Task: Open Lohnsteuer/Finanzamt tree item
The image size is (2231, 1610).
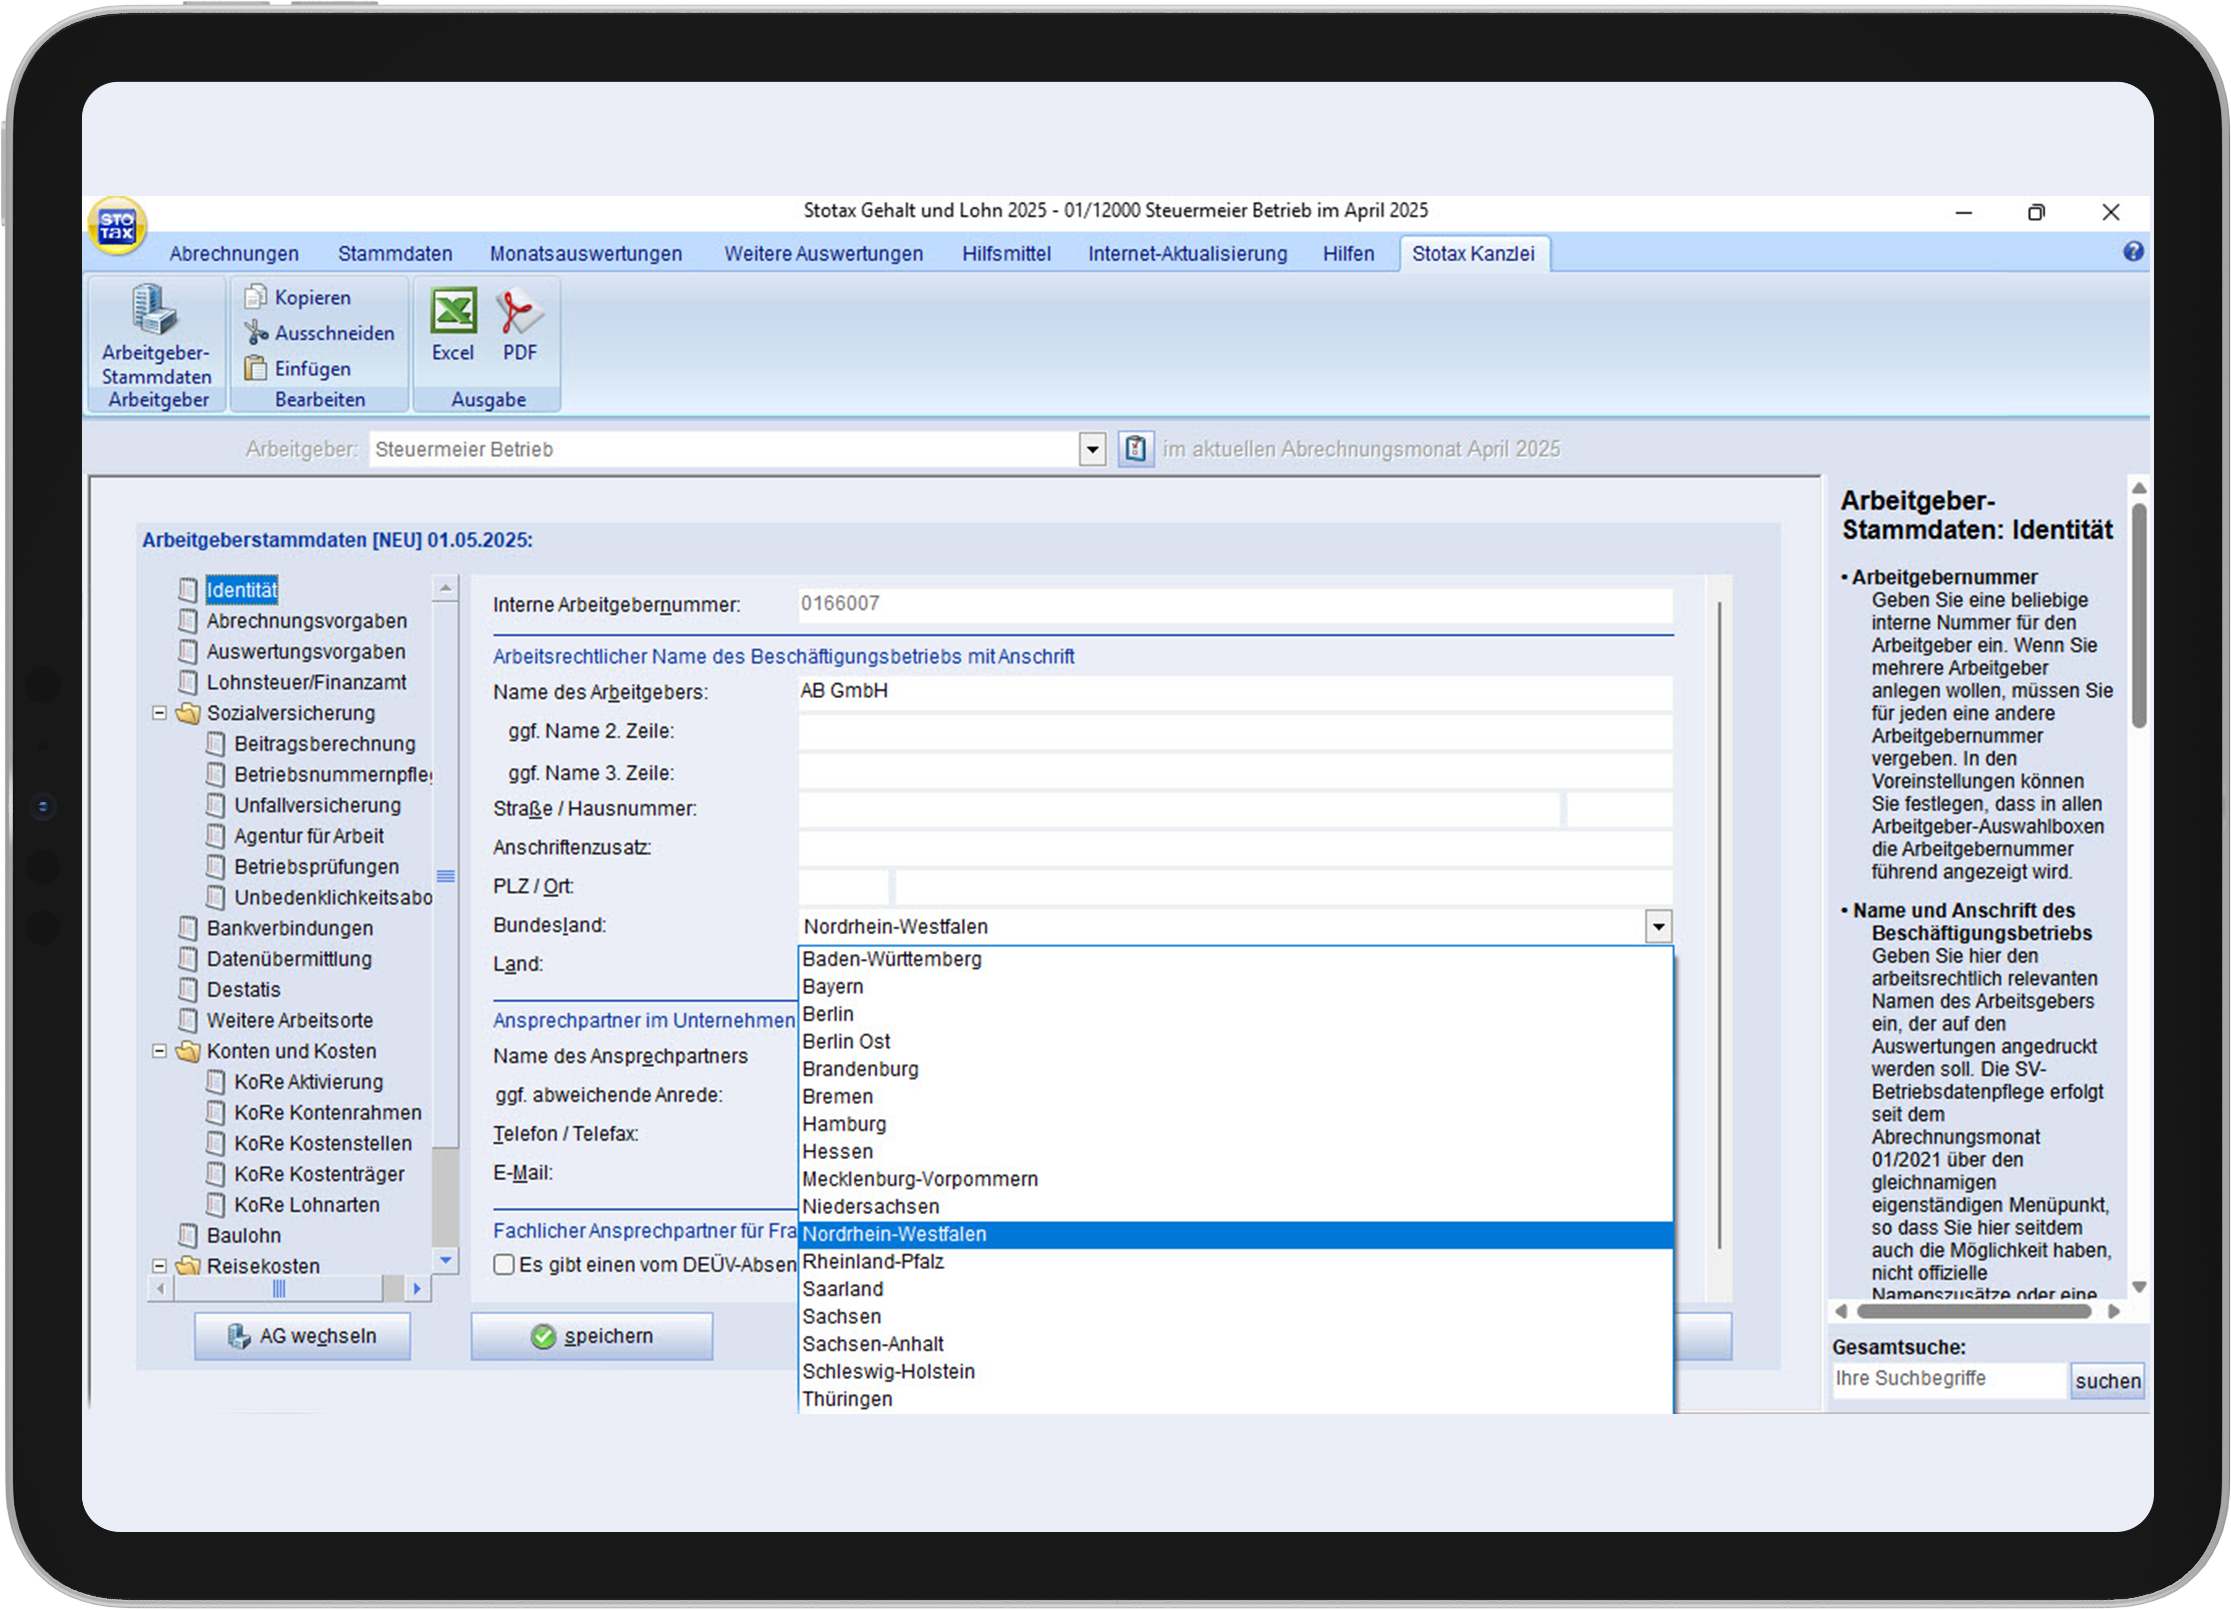Action: tap(306, 683)
